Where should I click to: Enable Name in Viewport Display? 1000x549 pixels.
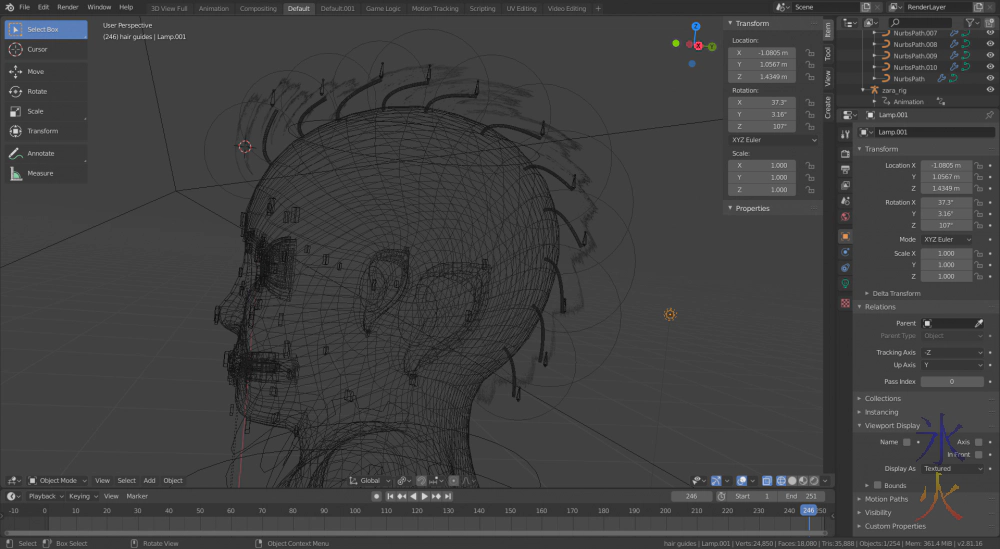tap(906, 442)
